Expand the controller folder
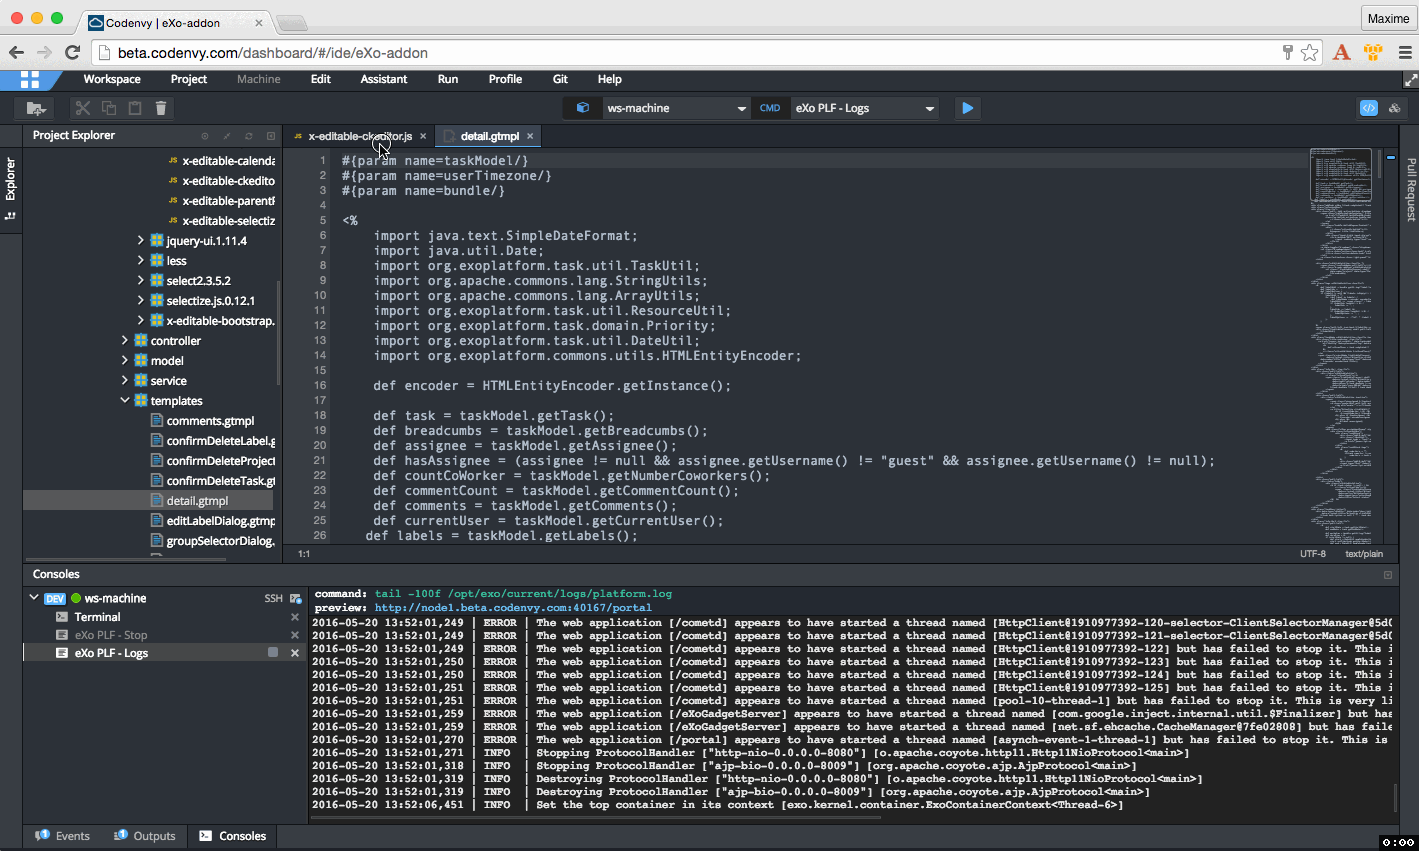This screenshot has height=851, width=1419. [125, 341]
